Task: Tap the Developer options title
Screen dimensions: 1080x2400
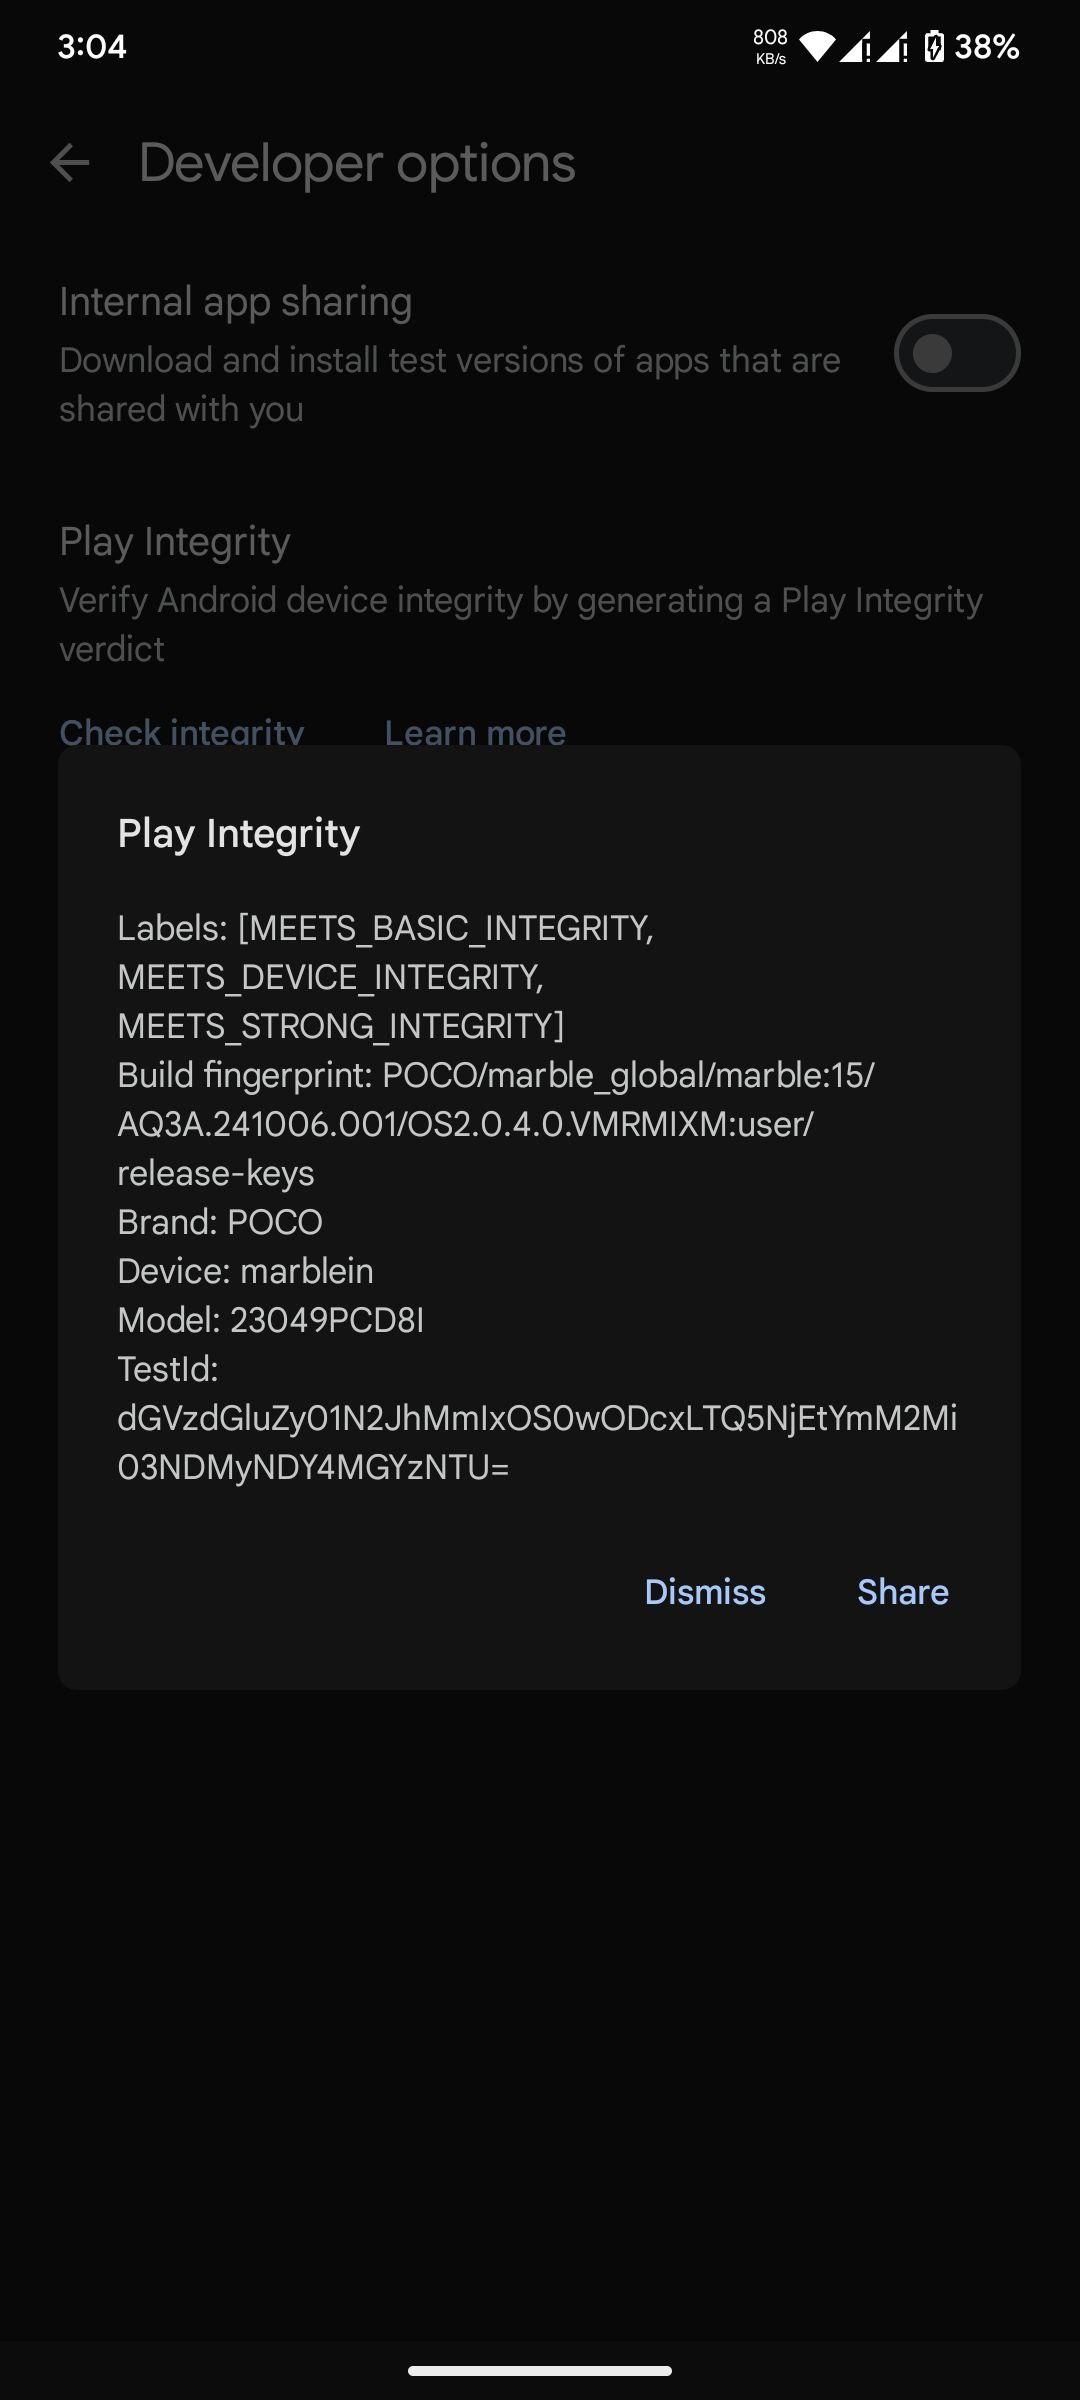Action: point(357,163)
